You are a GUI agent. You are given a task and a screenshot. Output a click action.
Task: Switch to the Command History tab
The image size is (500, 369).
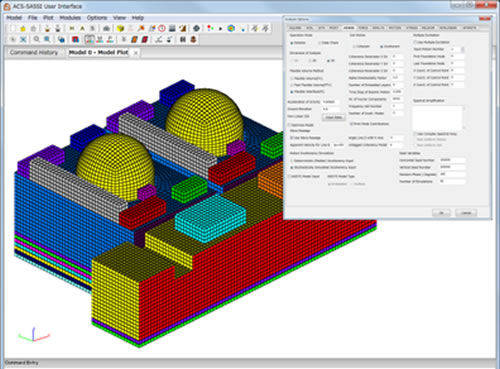click(34, 53)
